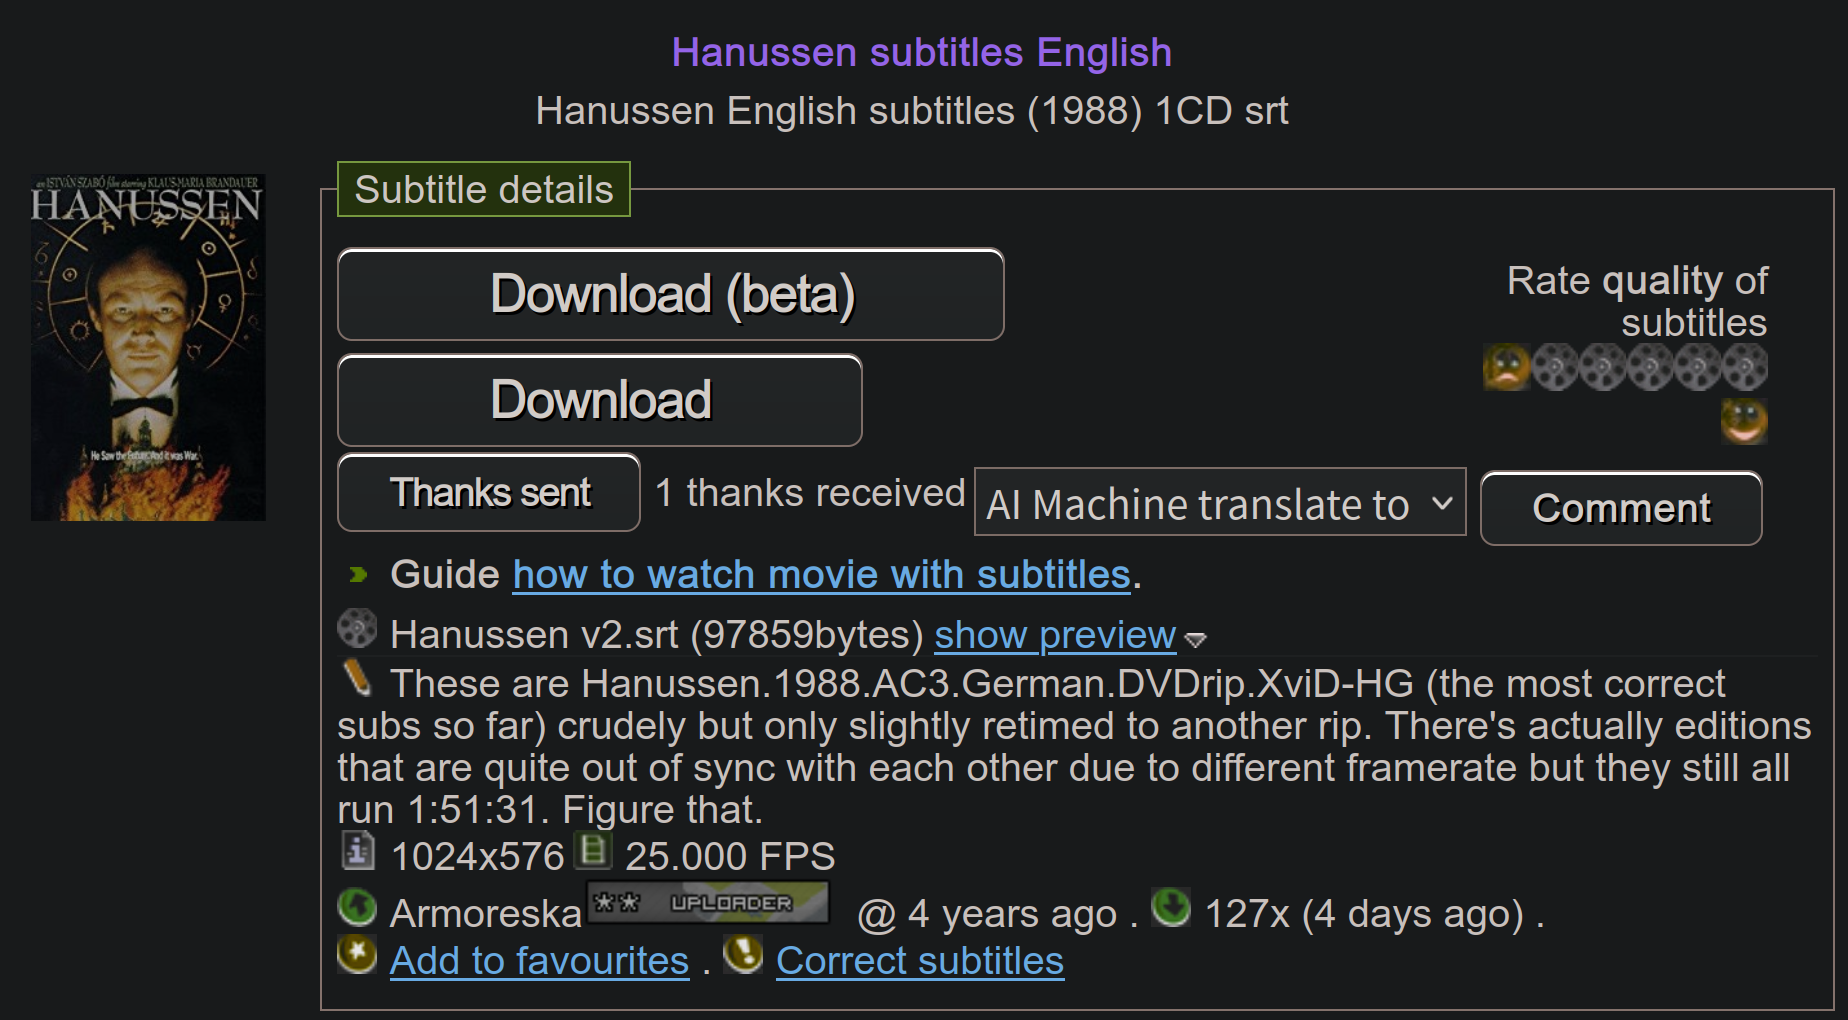This screenshot has width=1848, height=1020.
Task: Open the how to watch movie guide link
Action: point(821,575)
